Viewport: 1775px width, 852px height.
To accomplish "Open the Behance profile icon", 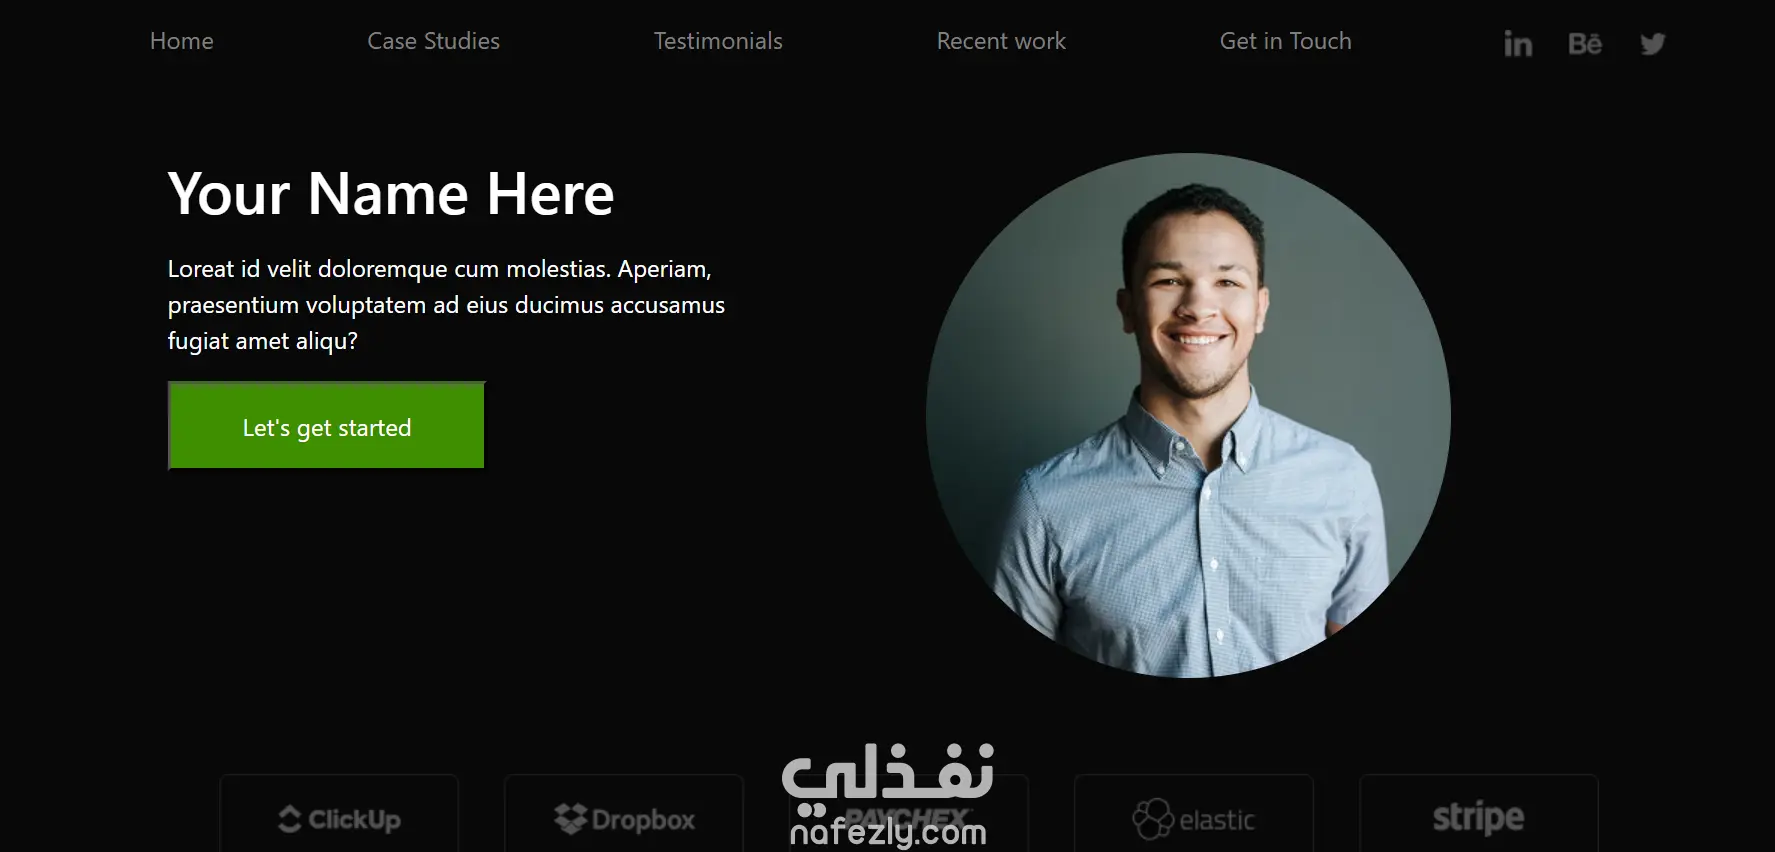I will click(1585, 43).
